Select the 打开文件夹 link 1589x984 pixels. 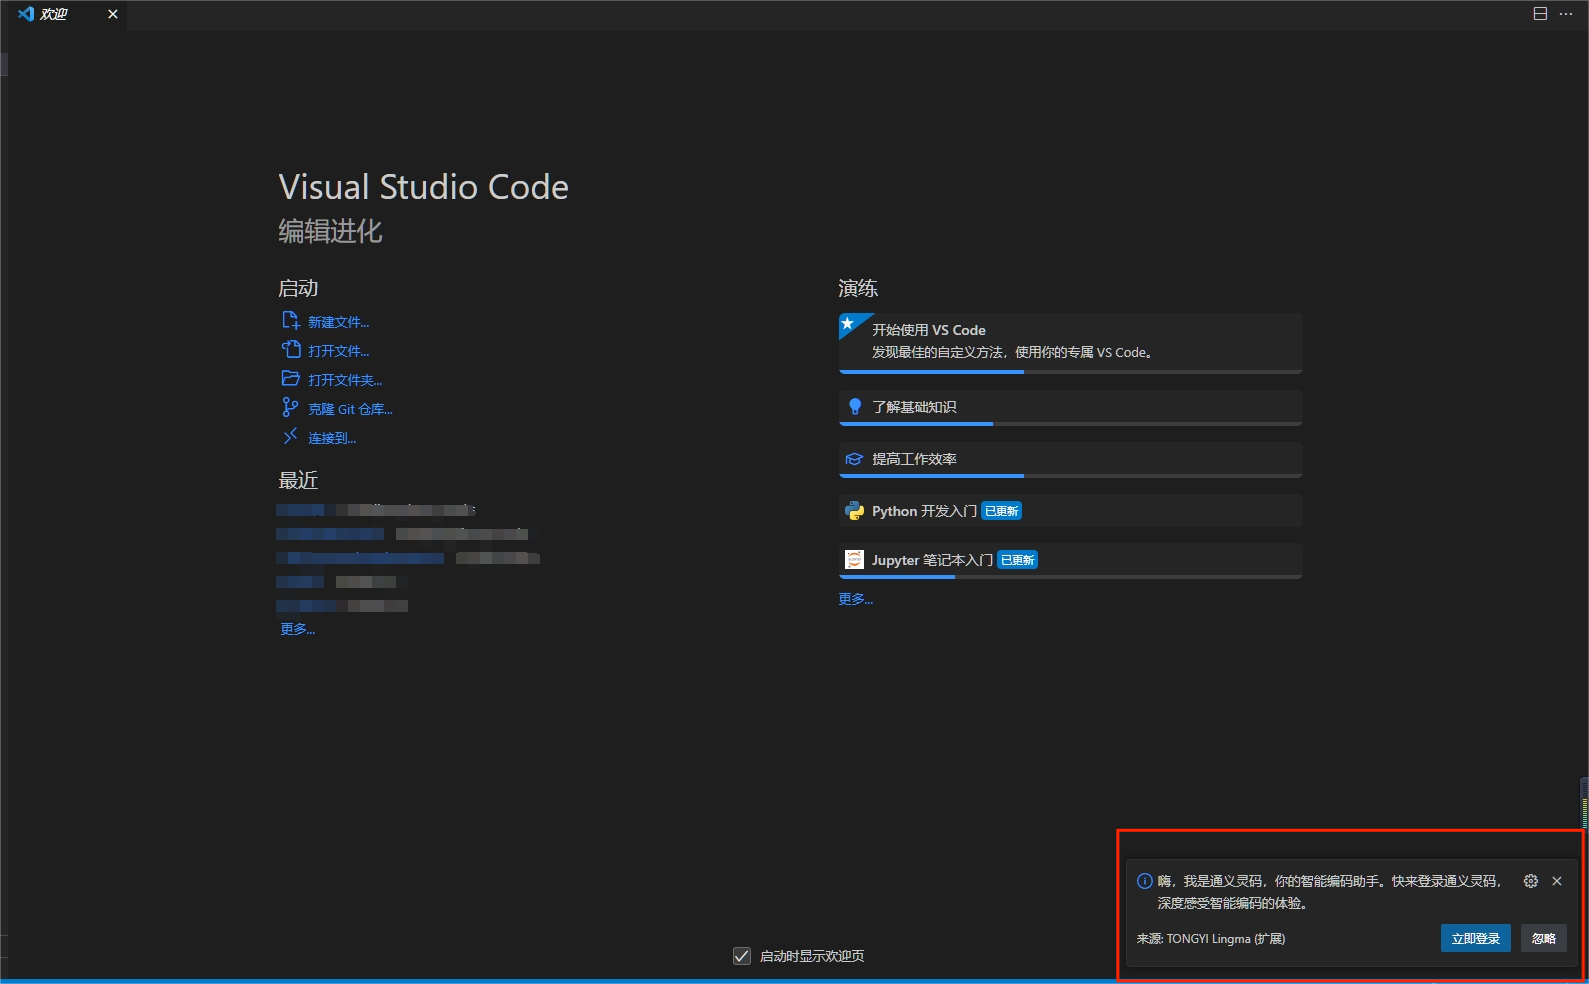point(345,380)
